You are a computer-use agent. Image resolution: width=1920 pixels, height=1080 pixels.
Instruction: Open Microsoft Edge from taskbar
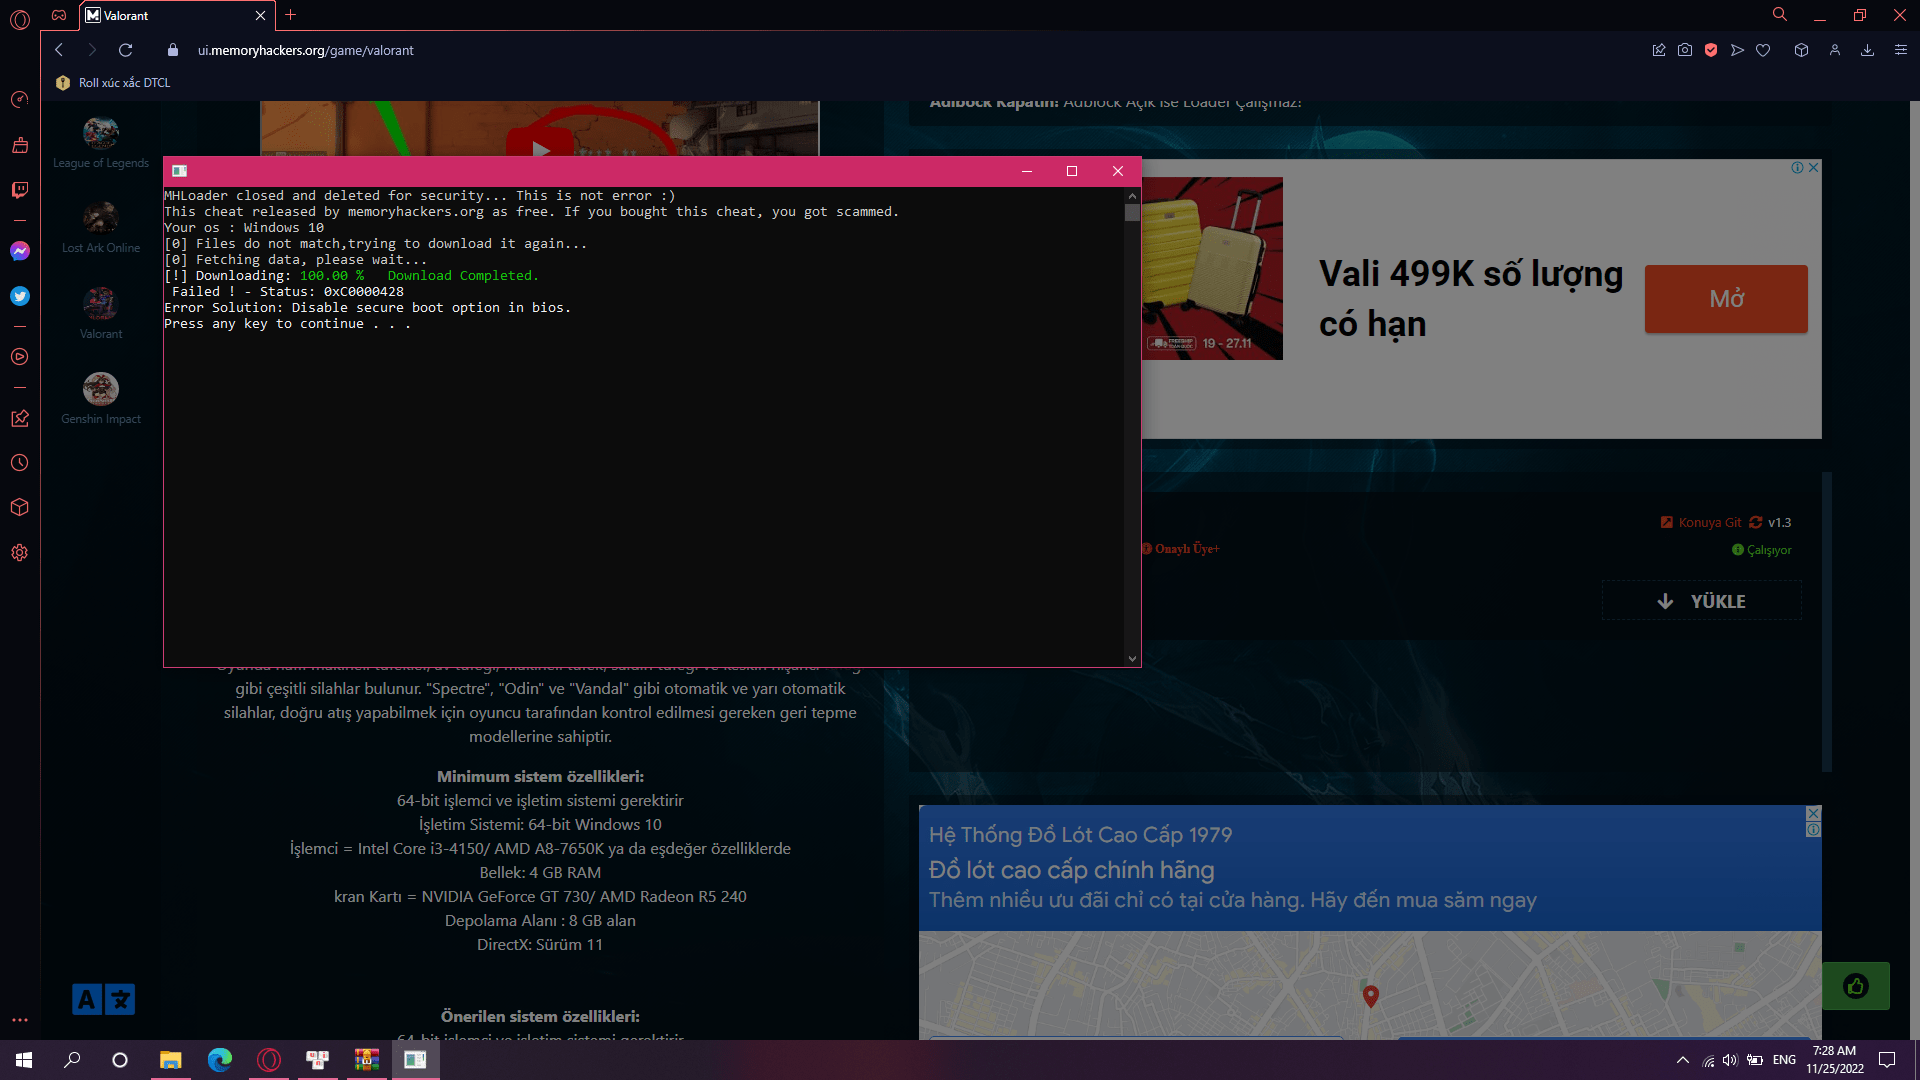pos(220,1060)
